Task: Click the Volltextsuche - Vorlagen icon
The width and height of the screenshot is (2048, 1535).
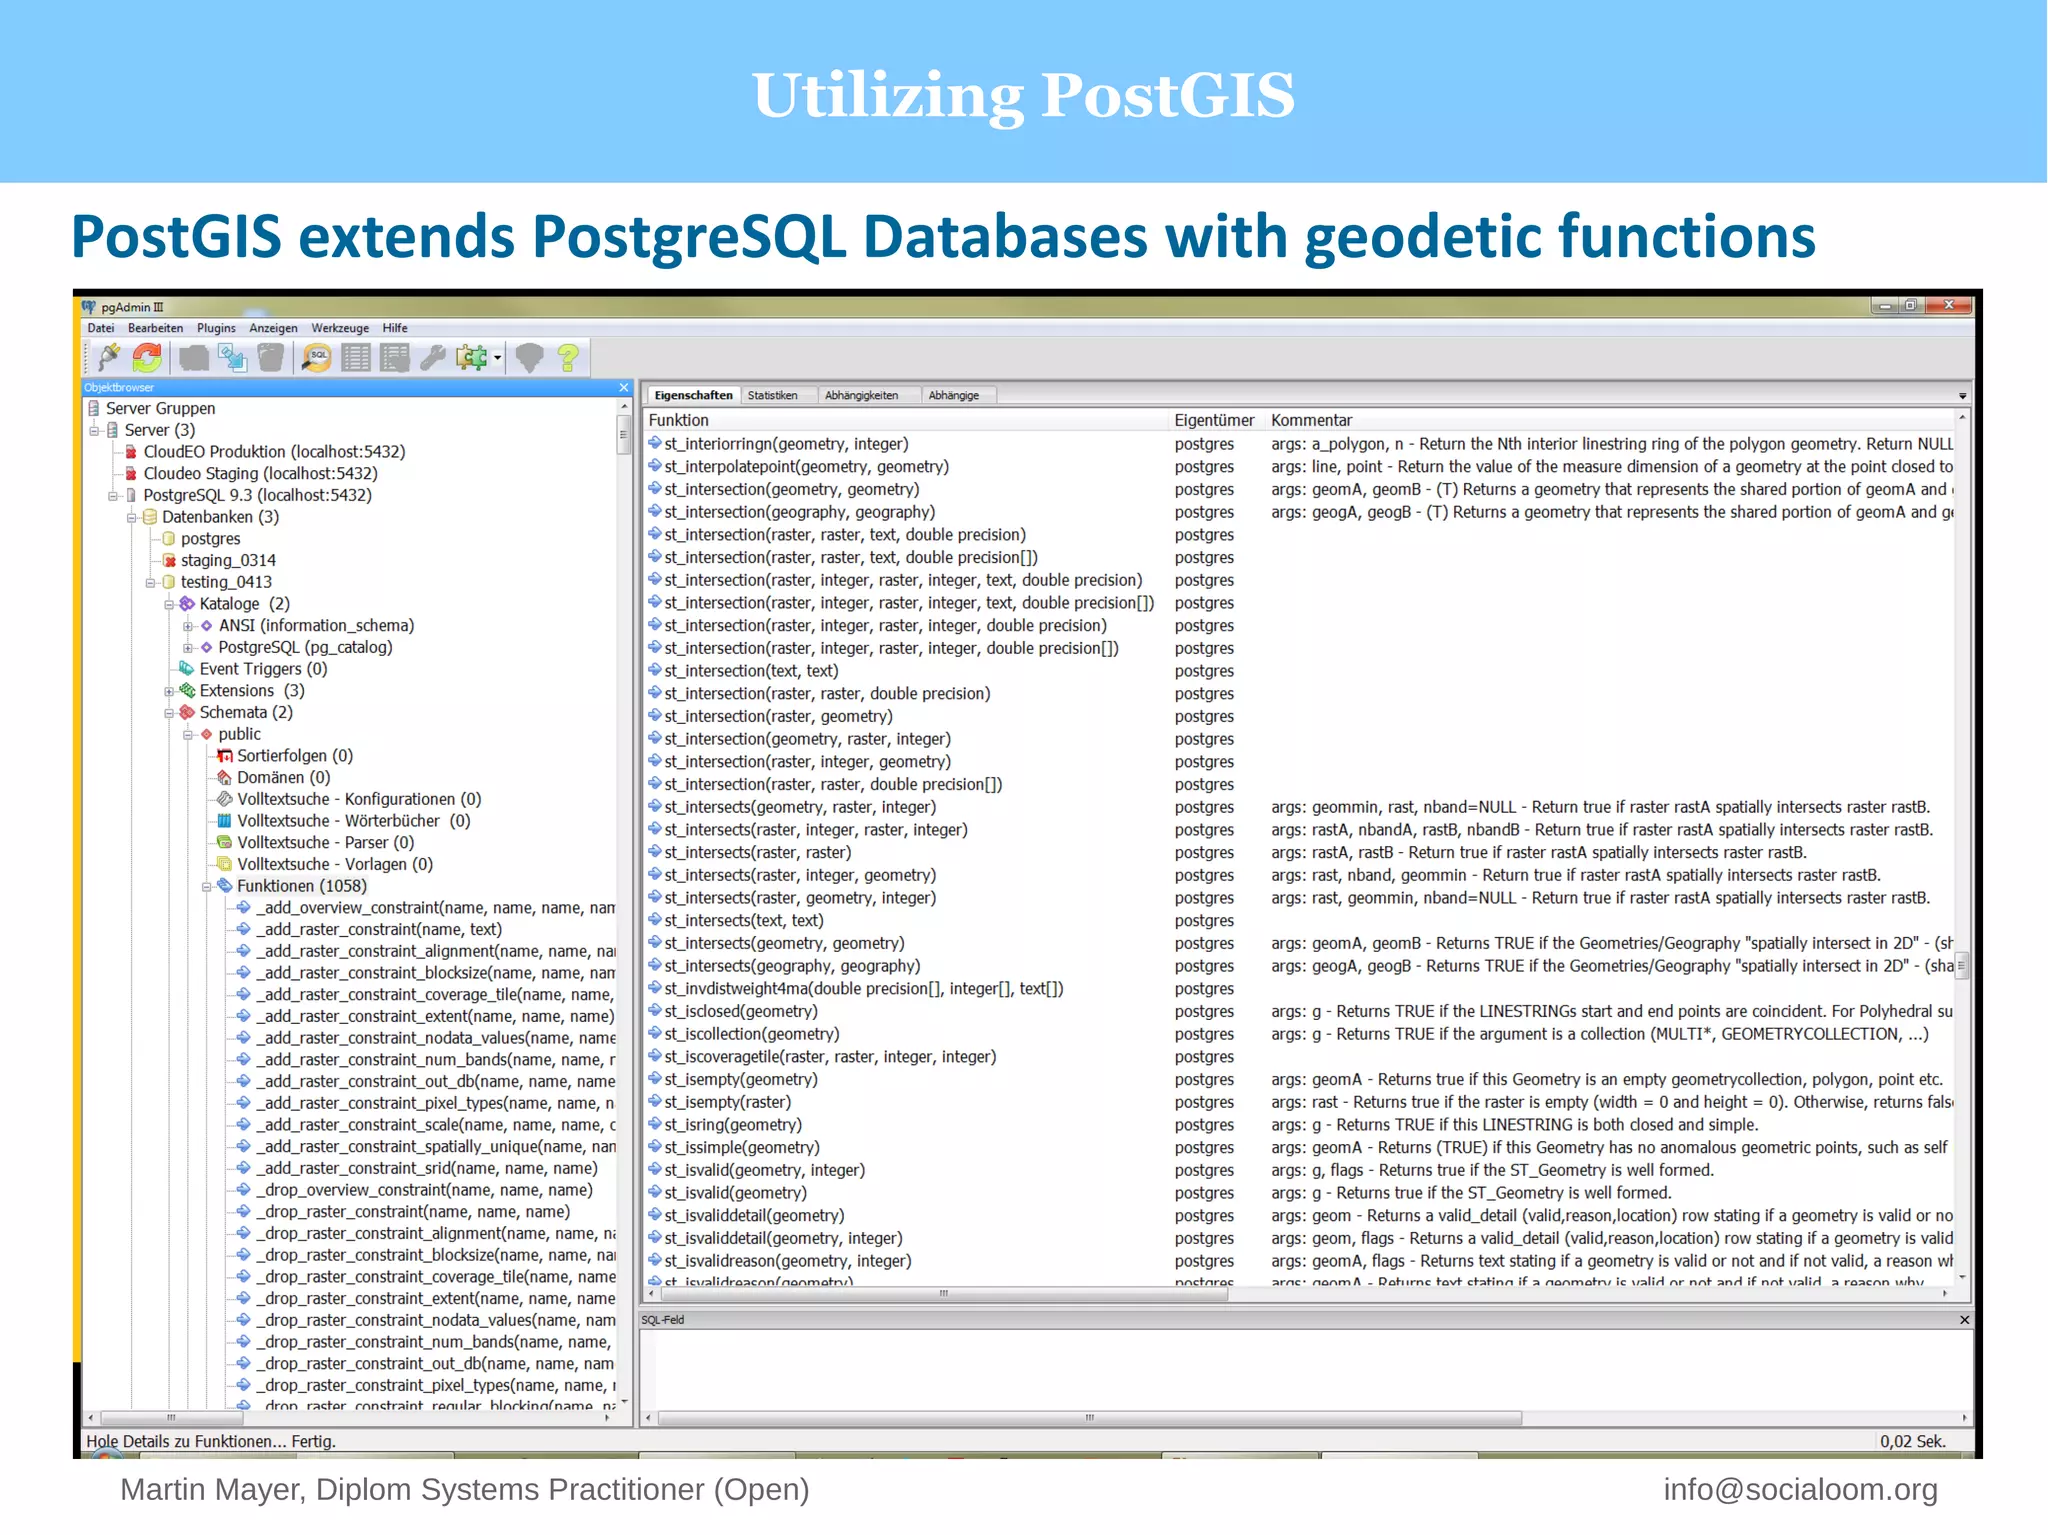Action: pyautogui.click(x=225, y=865)
